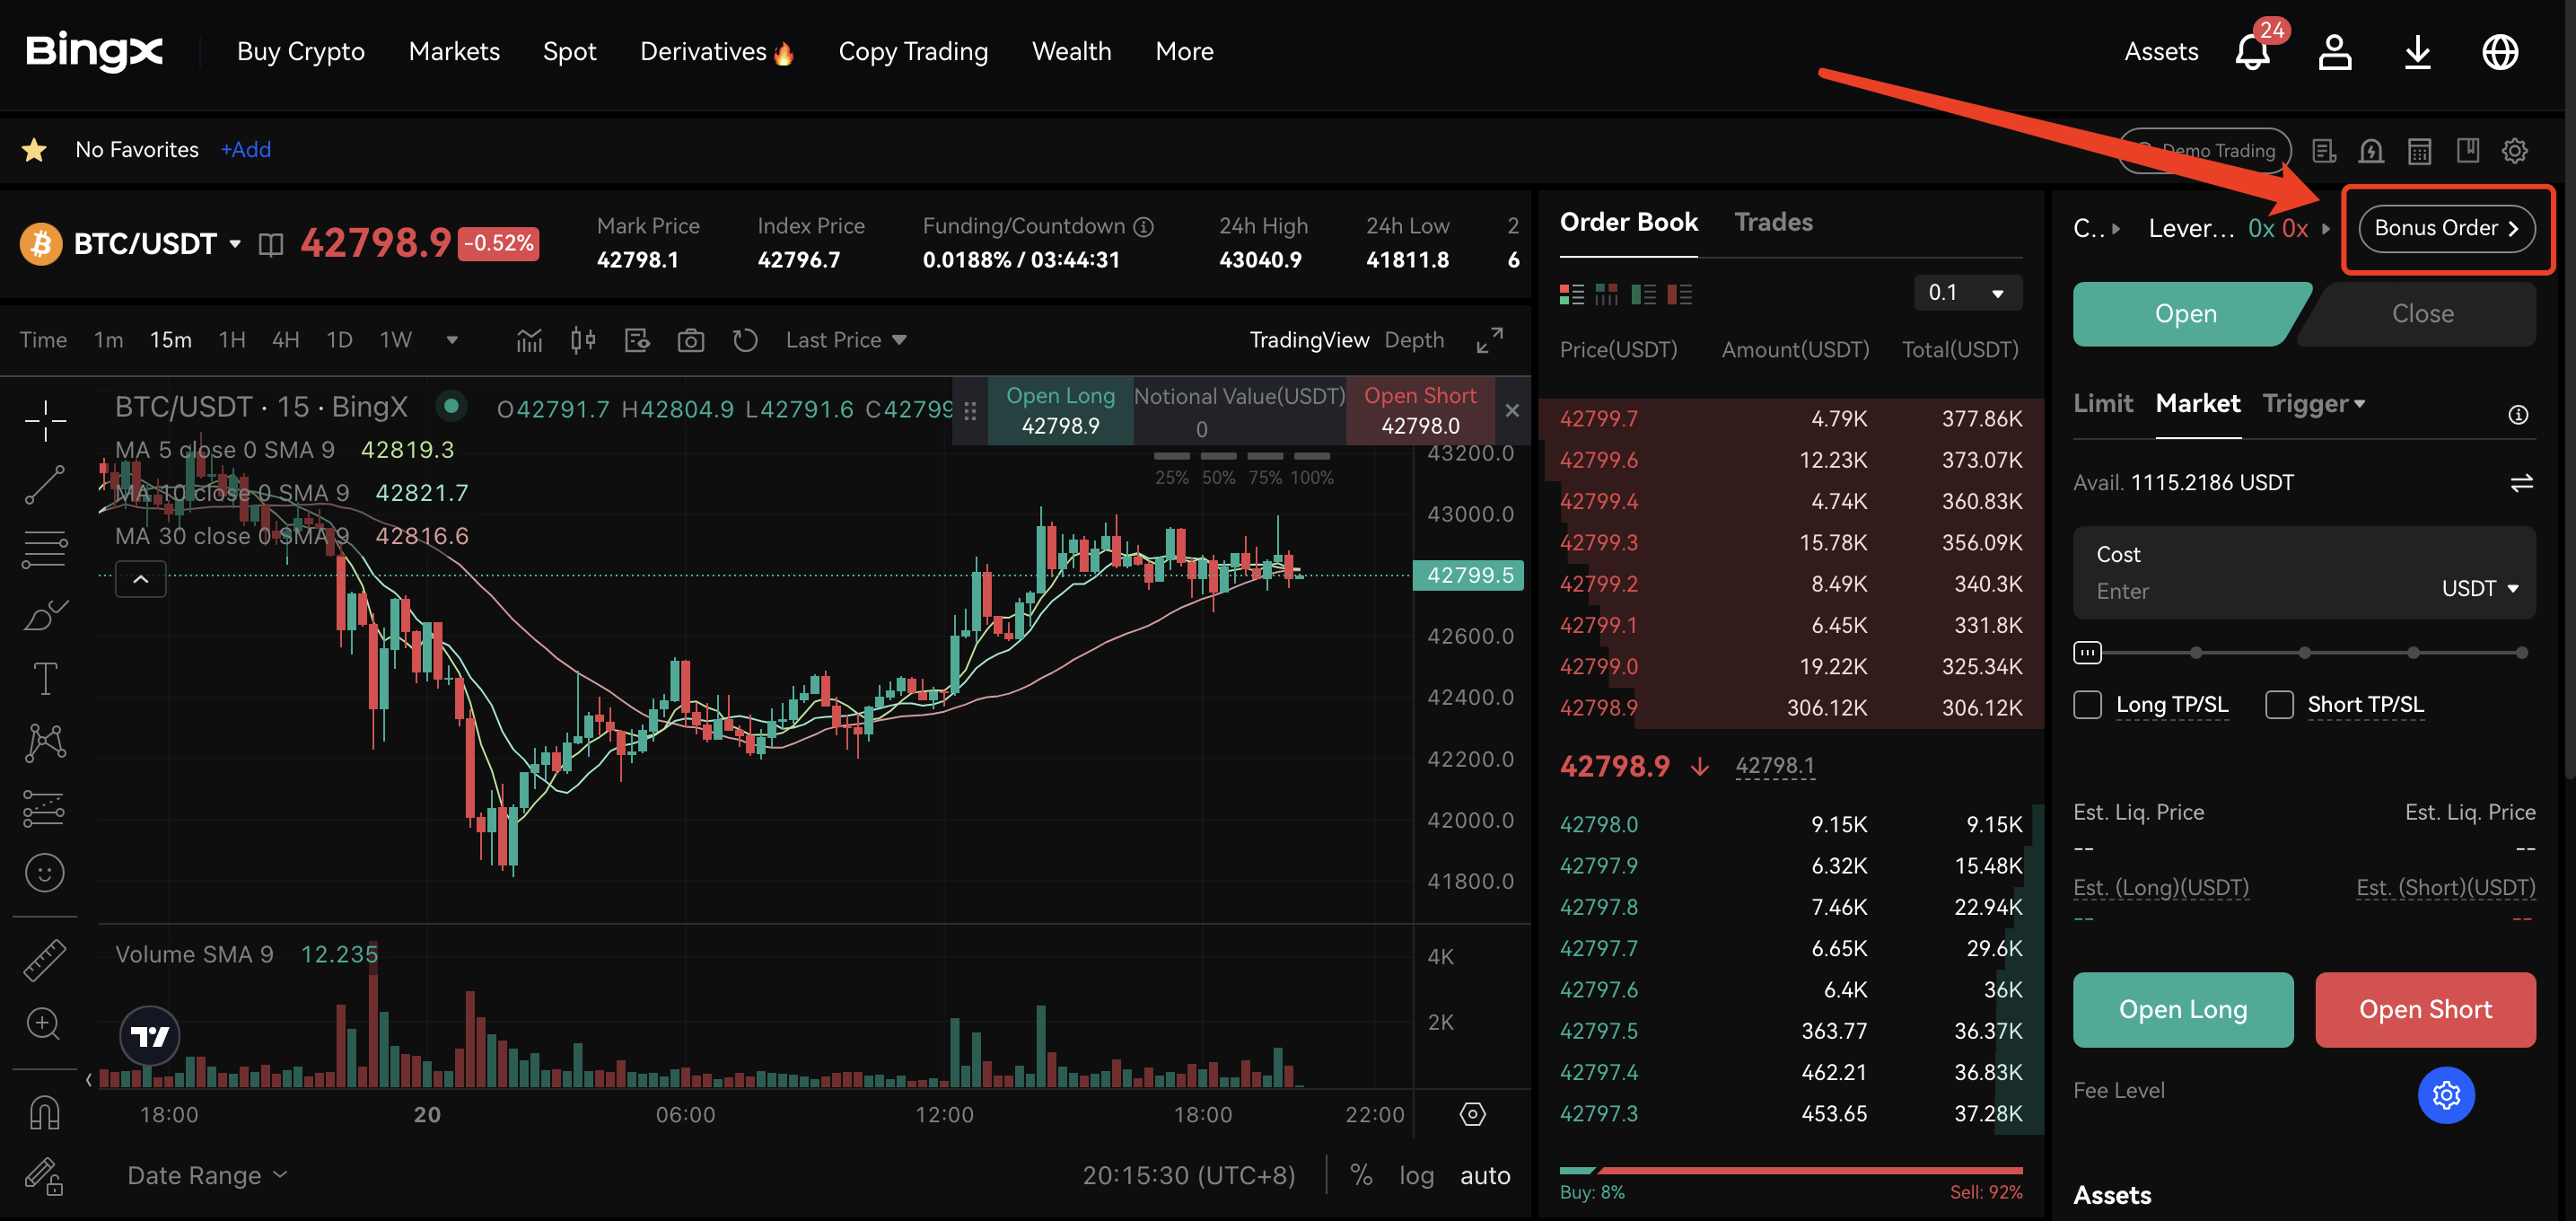Enable the Short TP/SL checkbox
The image size is (2576, 1221).
(2278, 704)
